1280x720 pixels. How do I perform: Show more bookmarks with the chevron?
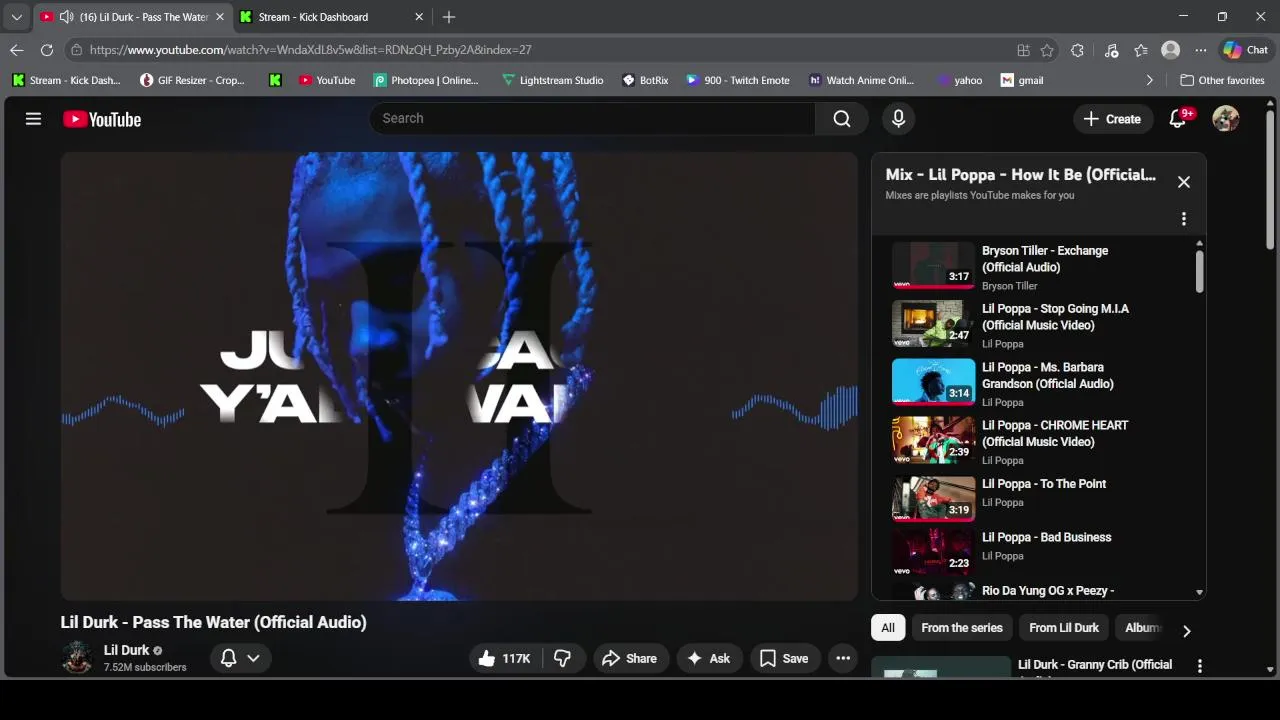tap(1149, 80)
